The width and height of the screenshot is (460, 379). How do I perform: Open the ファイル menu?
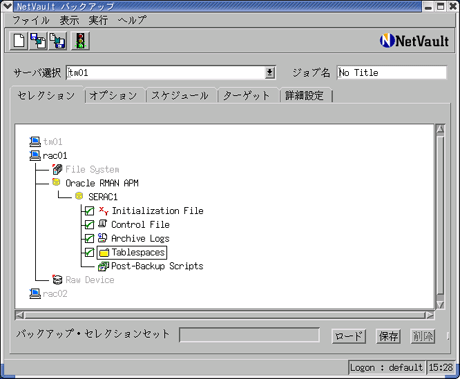31,20
